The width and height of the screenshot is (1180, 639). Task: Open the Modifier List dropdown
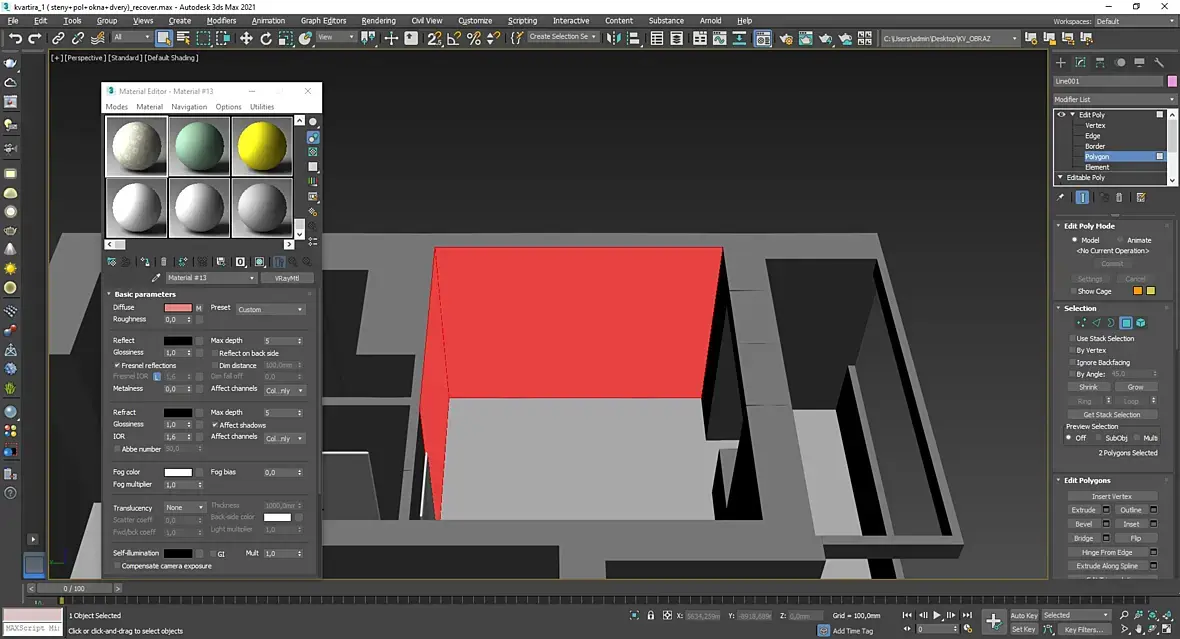pyautogui.click(x=1114, y=99)
